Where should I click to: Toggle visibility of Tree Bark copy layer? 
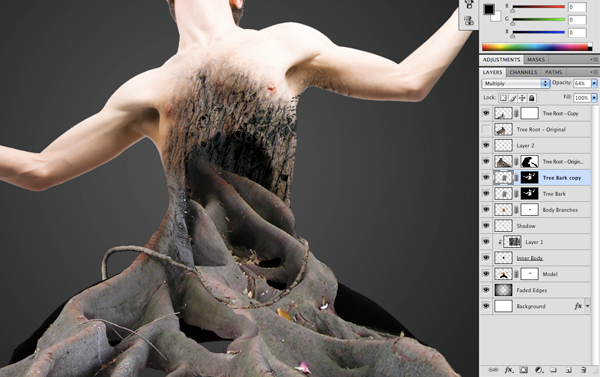pyautogui.click(x=486, y=178)
